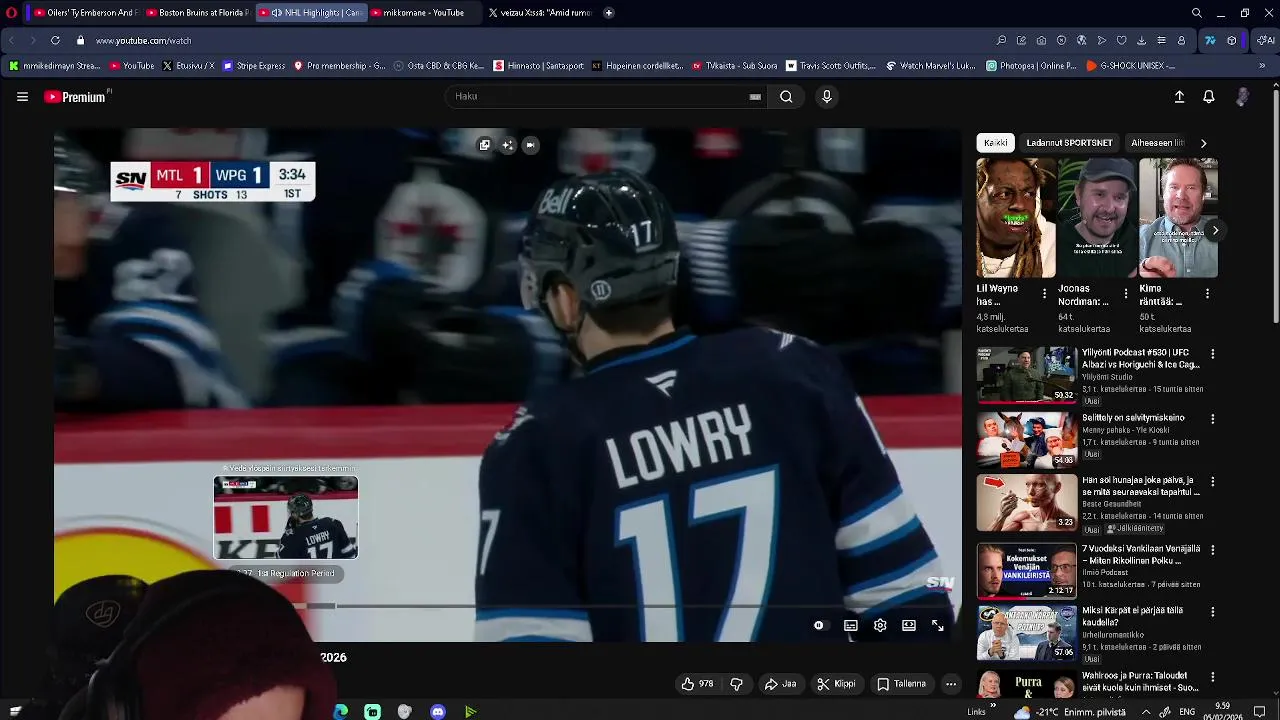The height and width of the screenshot is (720, 1280).
Task: Open the Photopea bookmark
Action: (1030, 66)
